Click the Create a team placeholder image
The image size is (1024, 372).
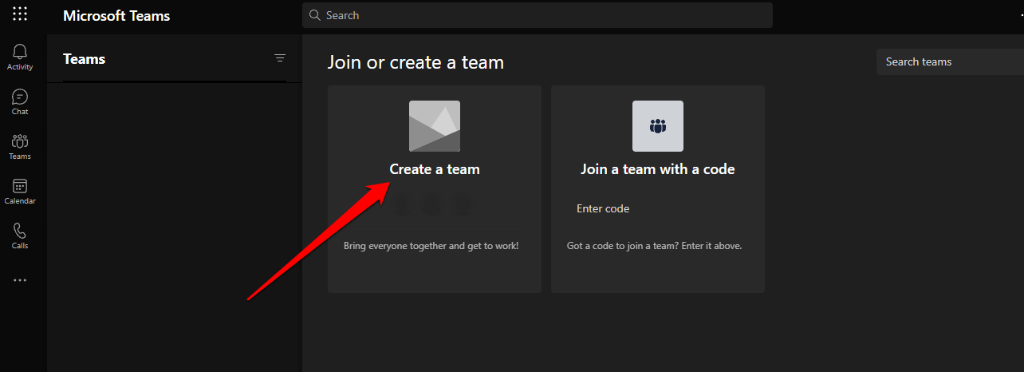434,126
